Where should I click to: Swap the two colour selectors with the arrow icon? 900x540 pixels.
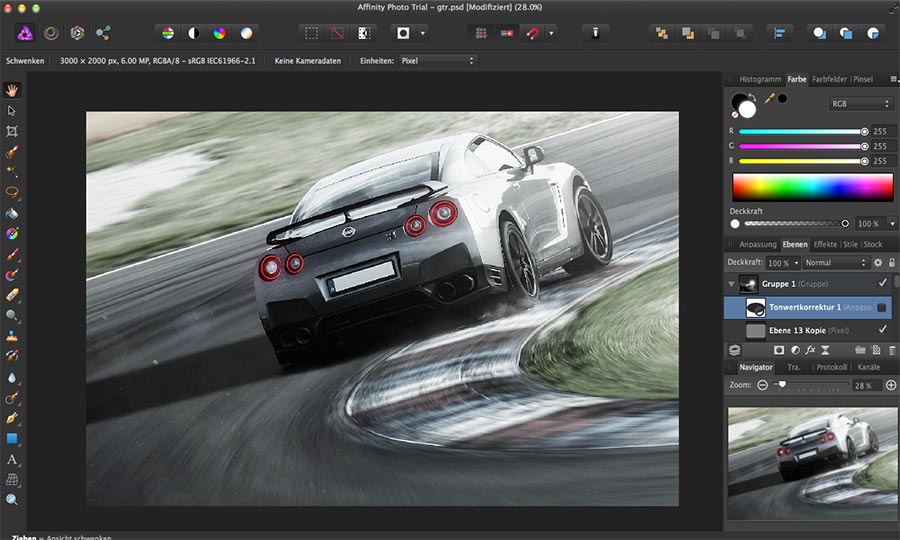point(752,97)
